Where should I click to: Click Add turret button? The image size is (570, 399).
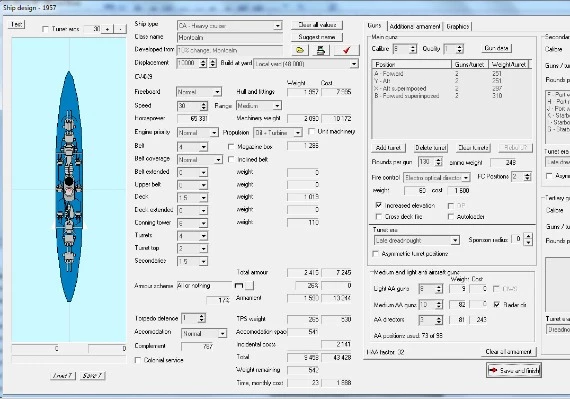coord(388,148)
